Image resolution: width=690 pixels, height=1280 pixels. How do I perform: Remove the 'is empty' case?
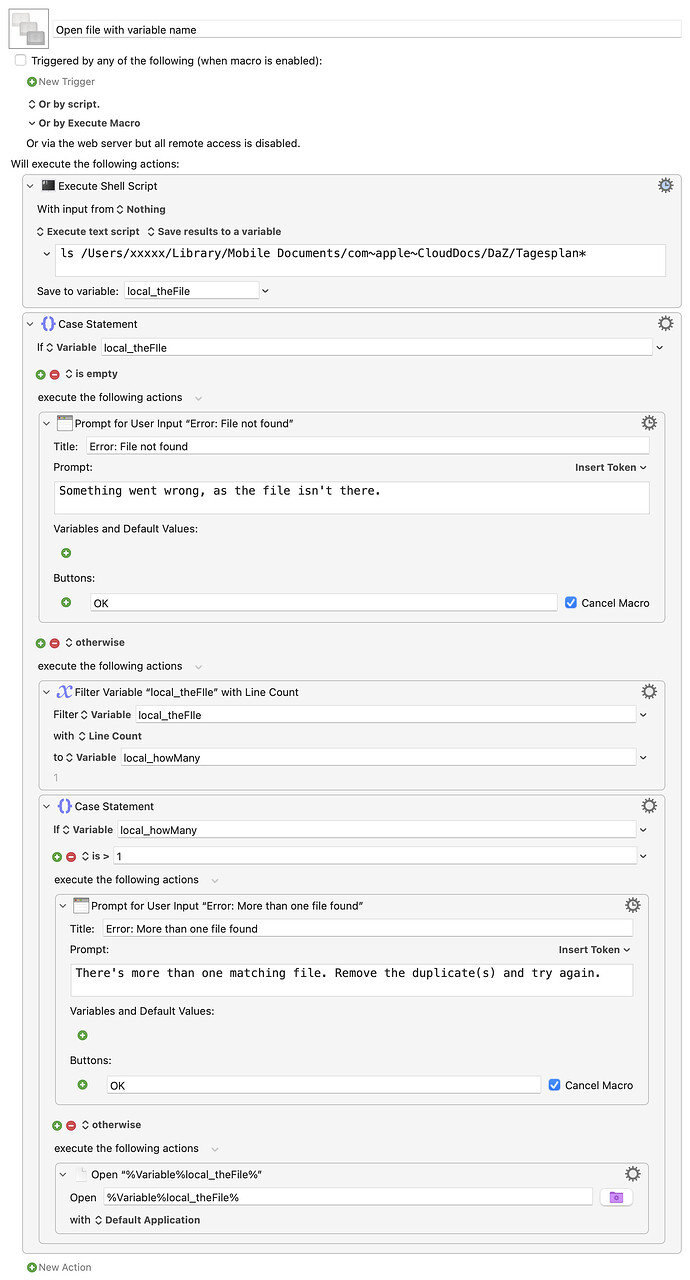point(55,374)
